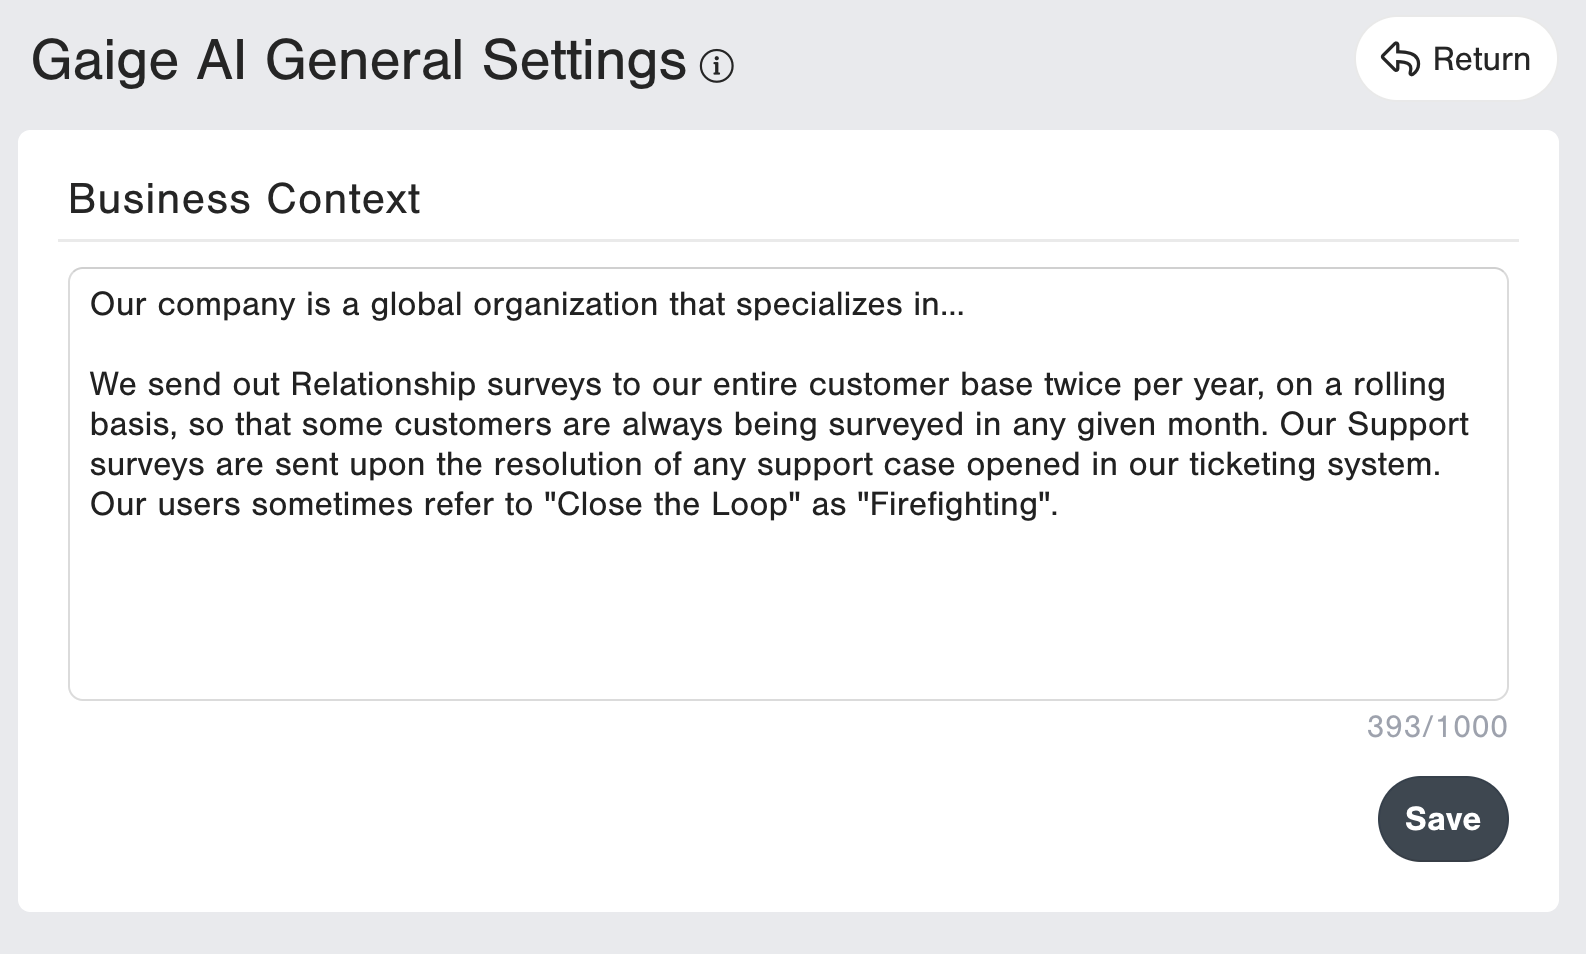Place cursor on "ticketing system" in the text
Viewport: 1586px width, 954px height.
[1314, 465]
